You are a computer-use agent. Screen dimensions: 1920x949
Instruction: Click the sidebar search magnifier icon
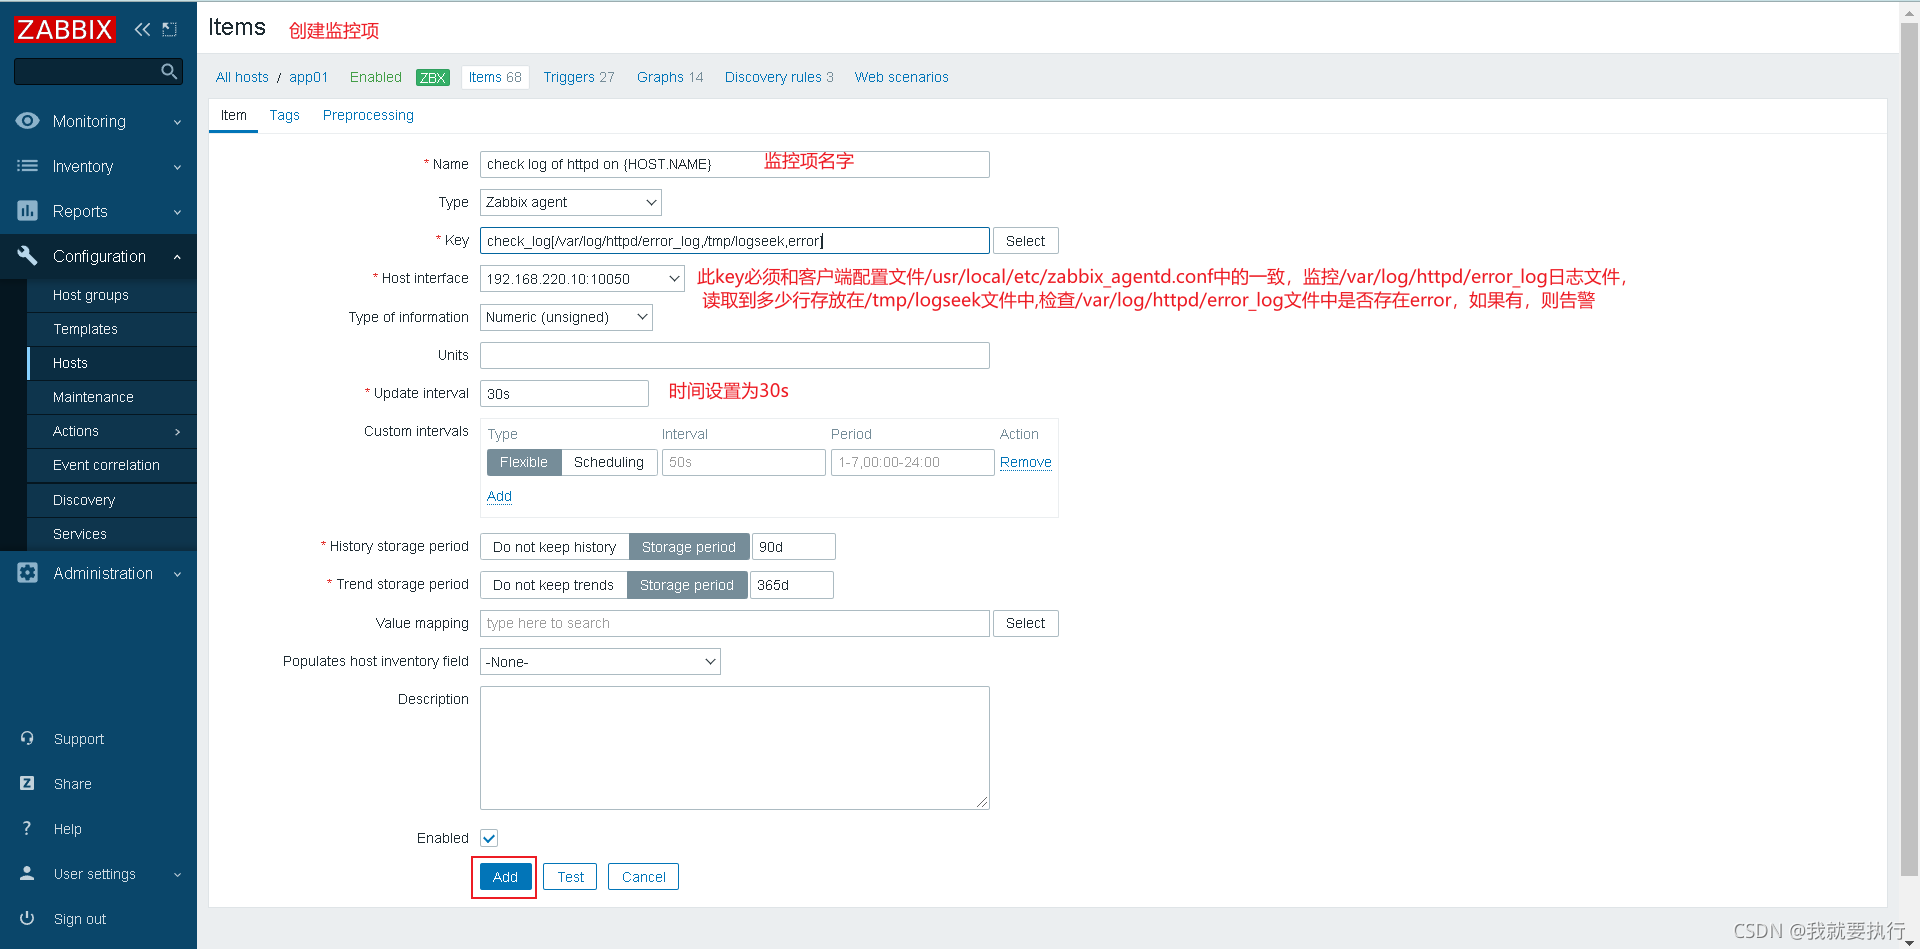169,71
